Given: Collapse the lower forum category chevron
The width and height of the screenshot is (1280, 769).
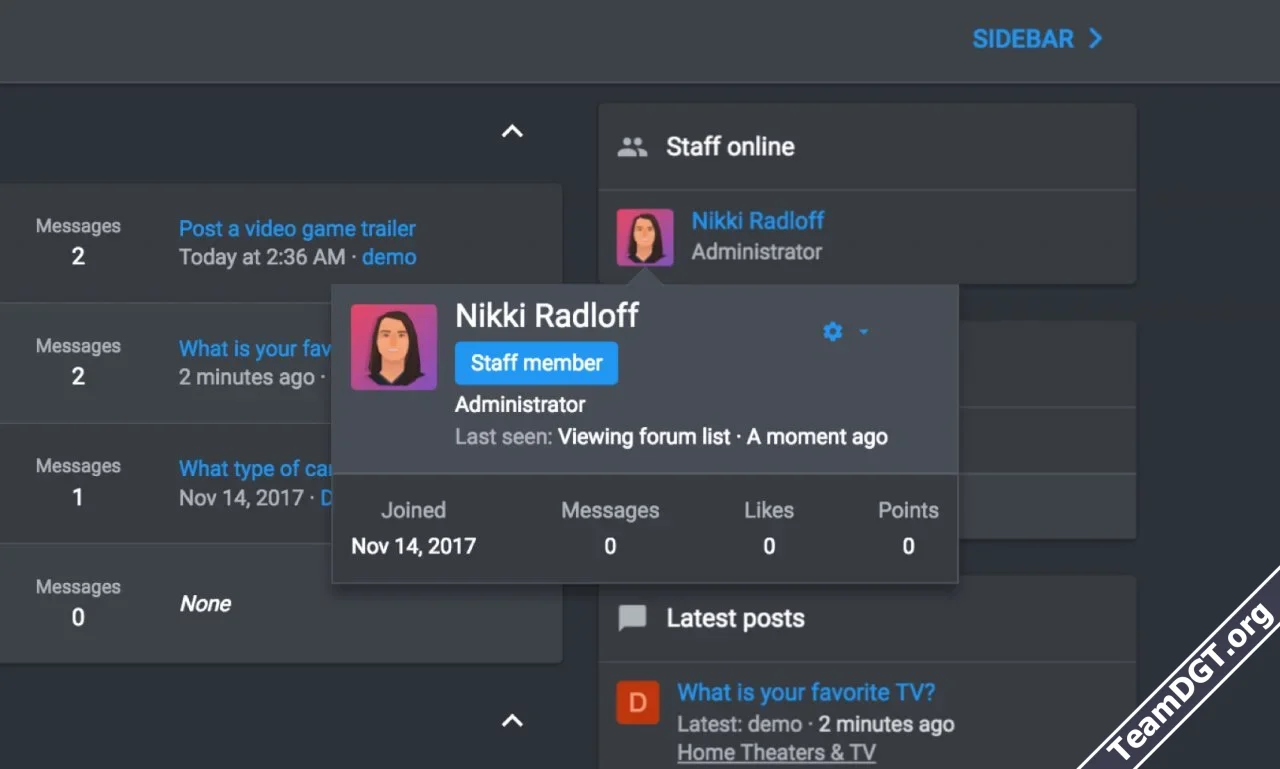Looking at the screenshot, I should pos(512,720).
